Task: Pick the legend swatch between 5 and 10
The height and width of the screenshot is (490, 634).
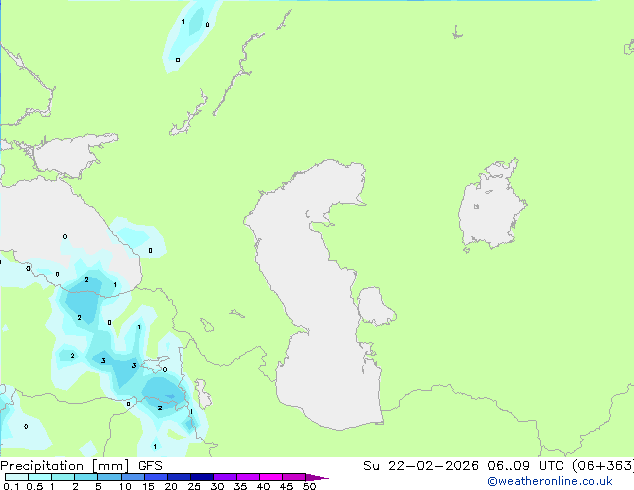Action: [x=109, y=477]
